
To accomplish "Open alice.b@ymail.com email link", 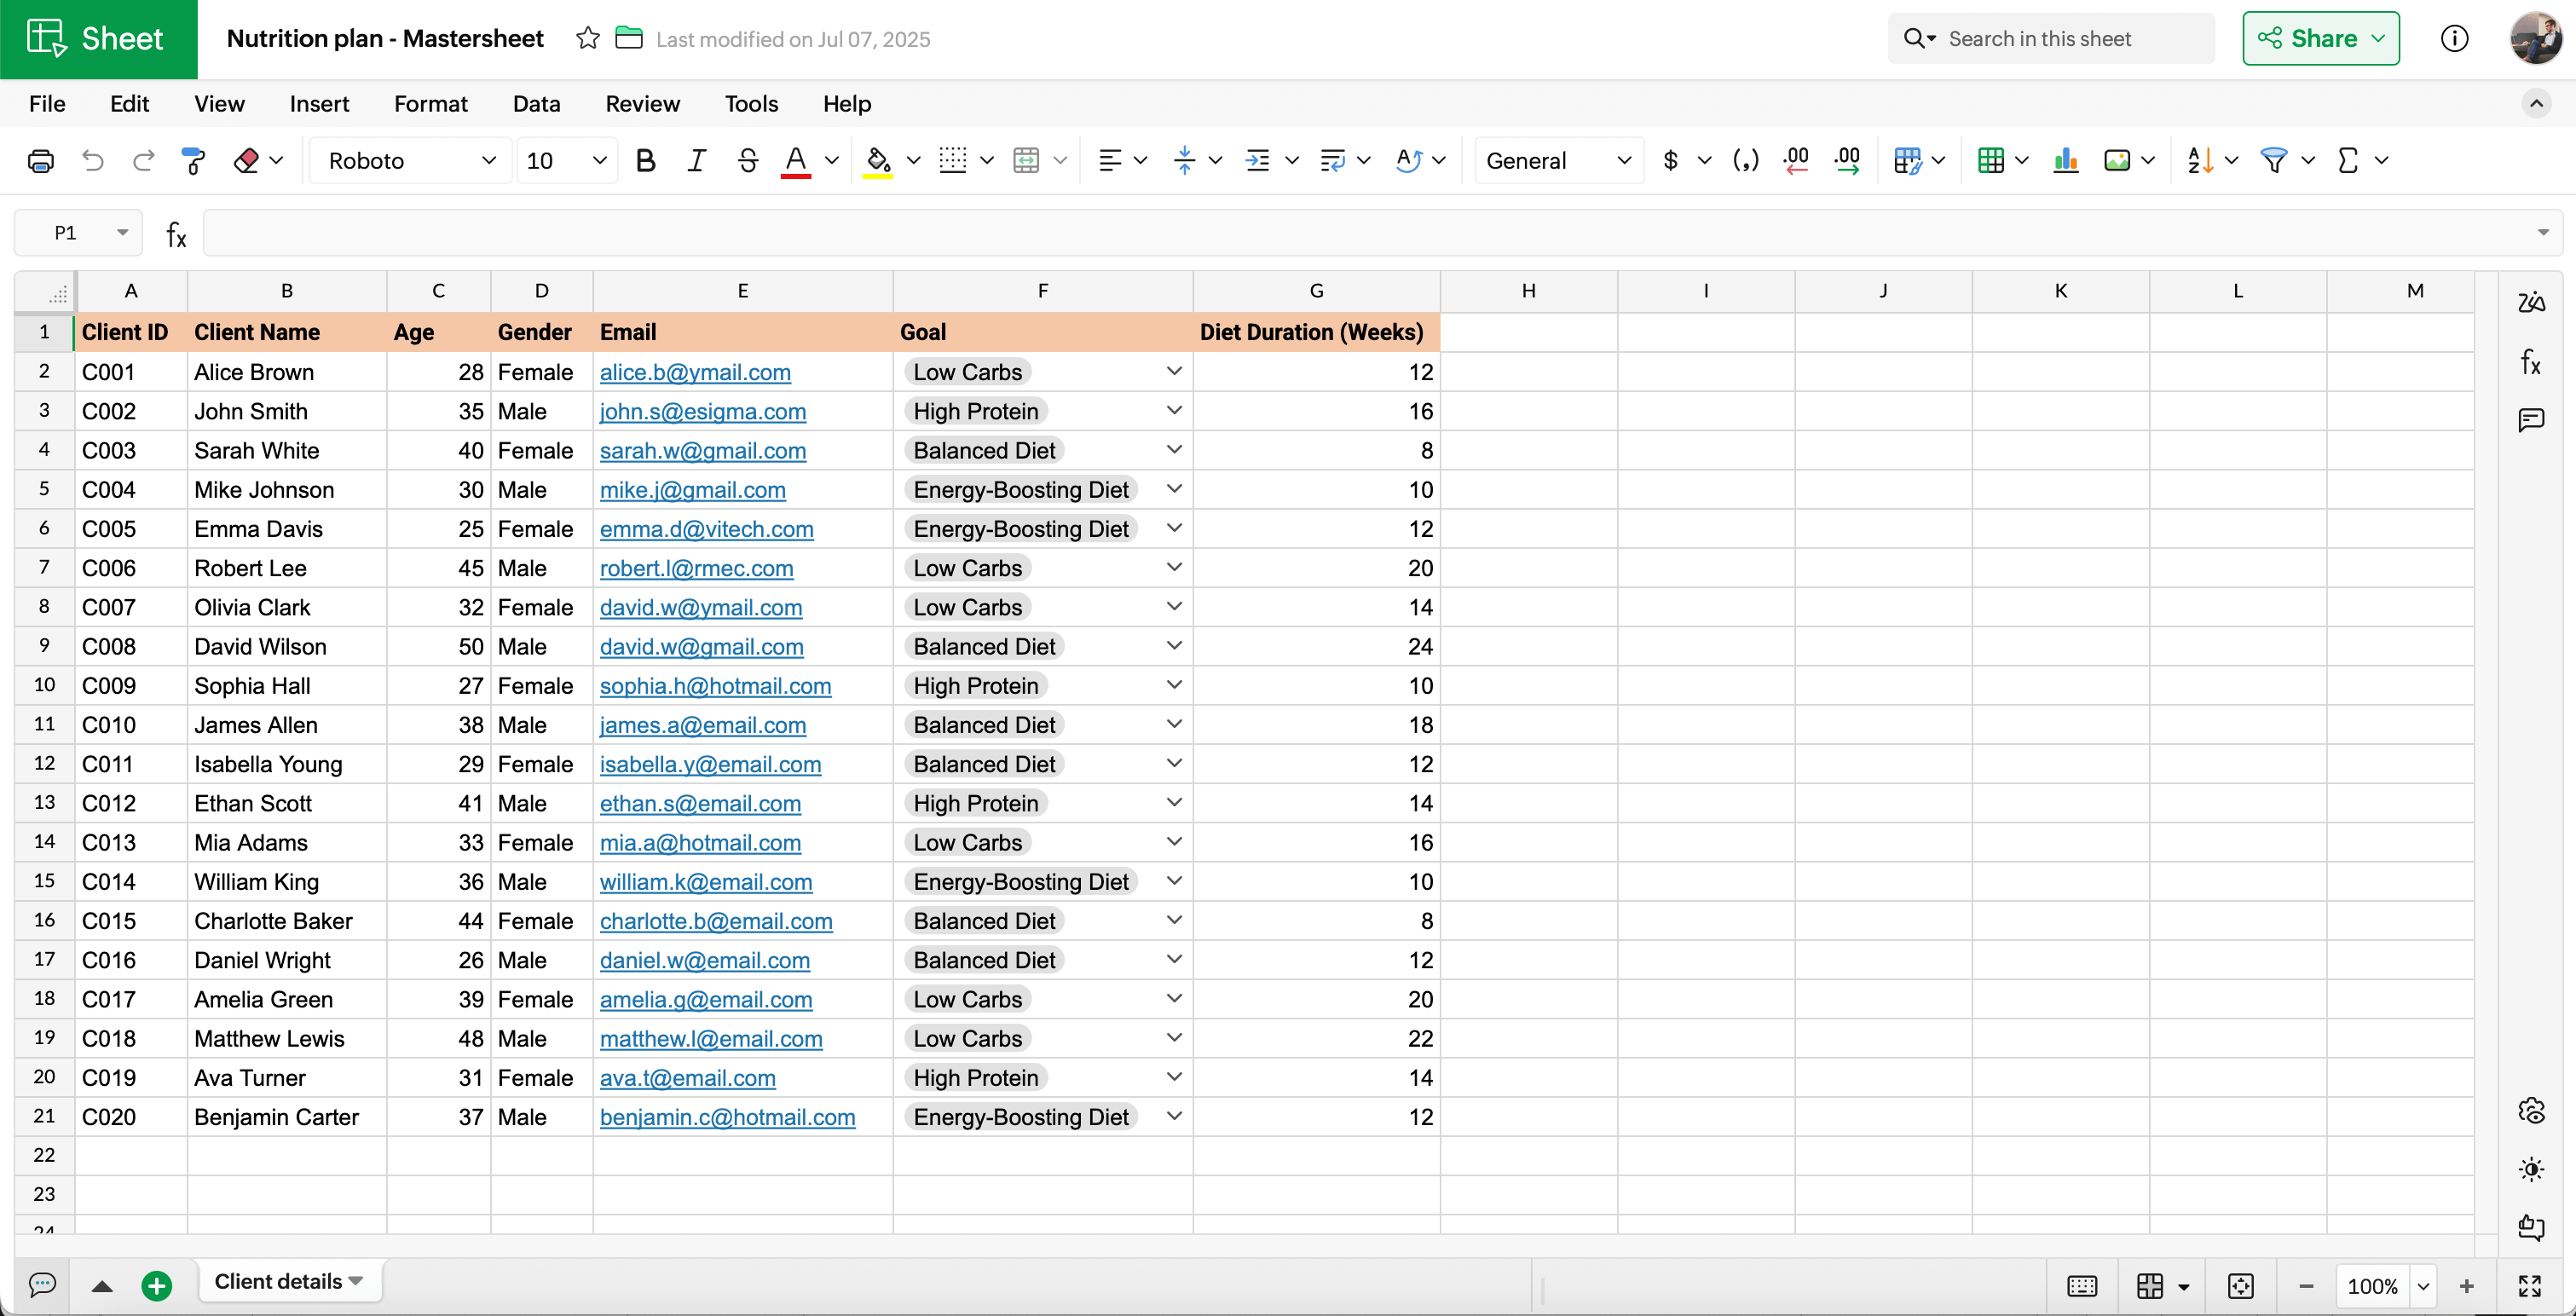I will [x=695, y=372].
